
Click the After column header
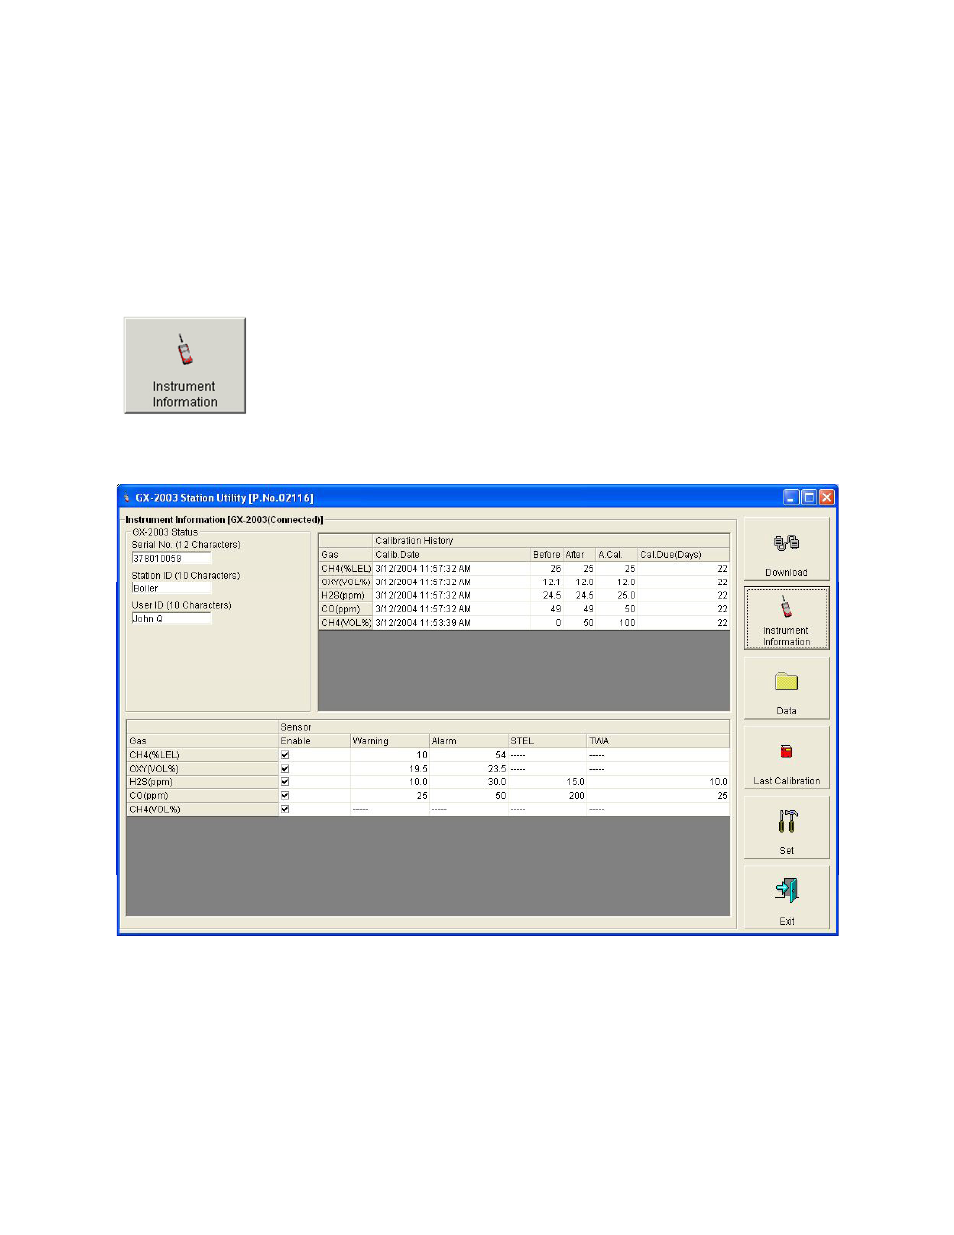click(x=580, y=554)
